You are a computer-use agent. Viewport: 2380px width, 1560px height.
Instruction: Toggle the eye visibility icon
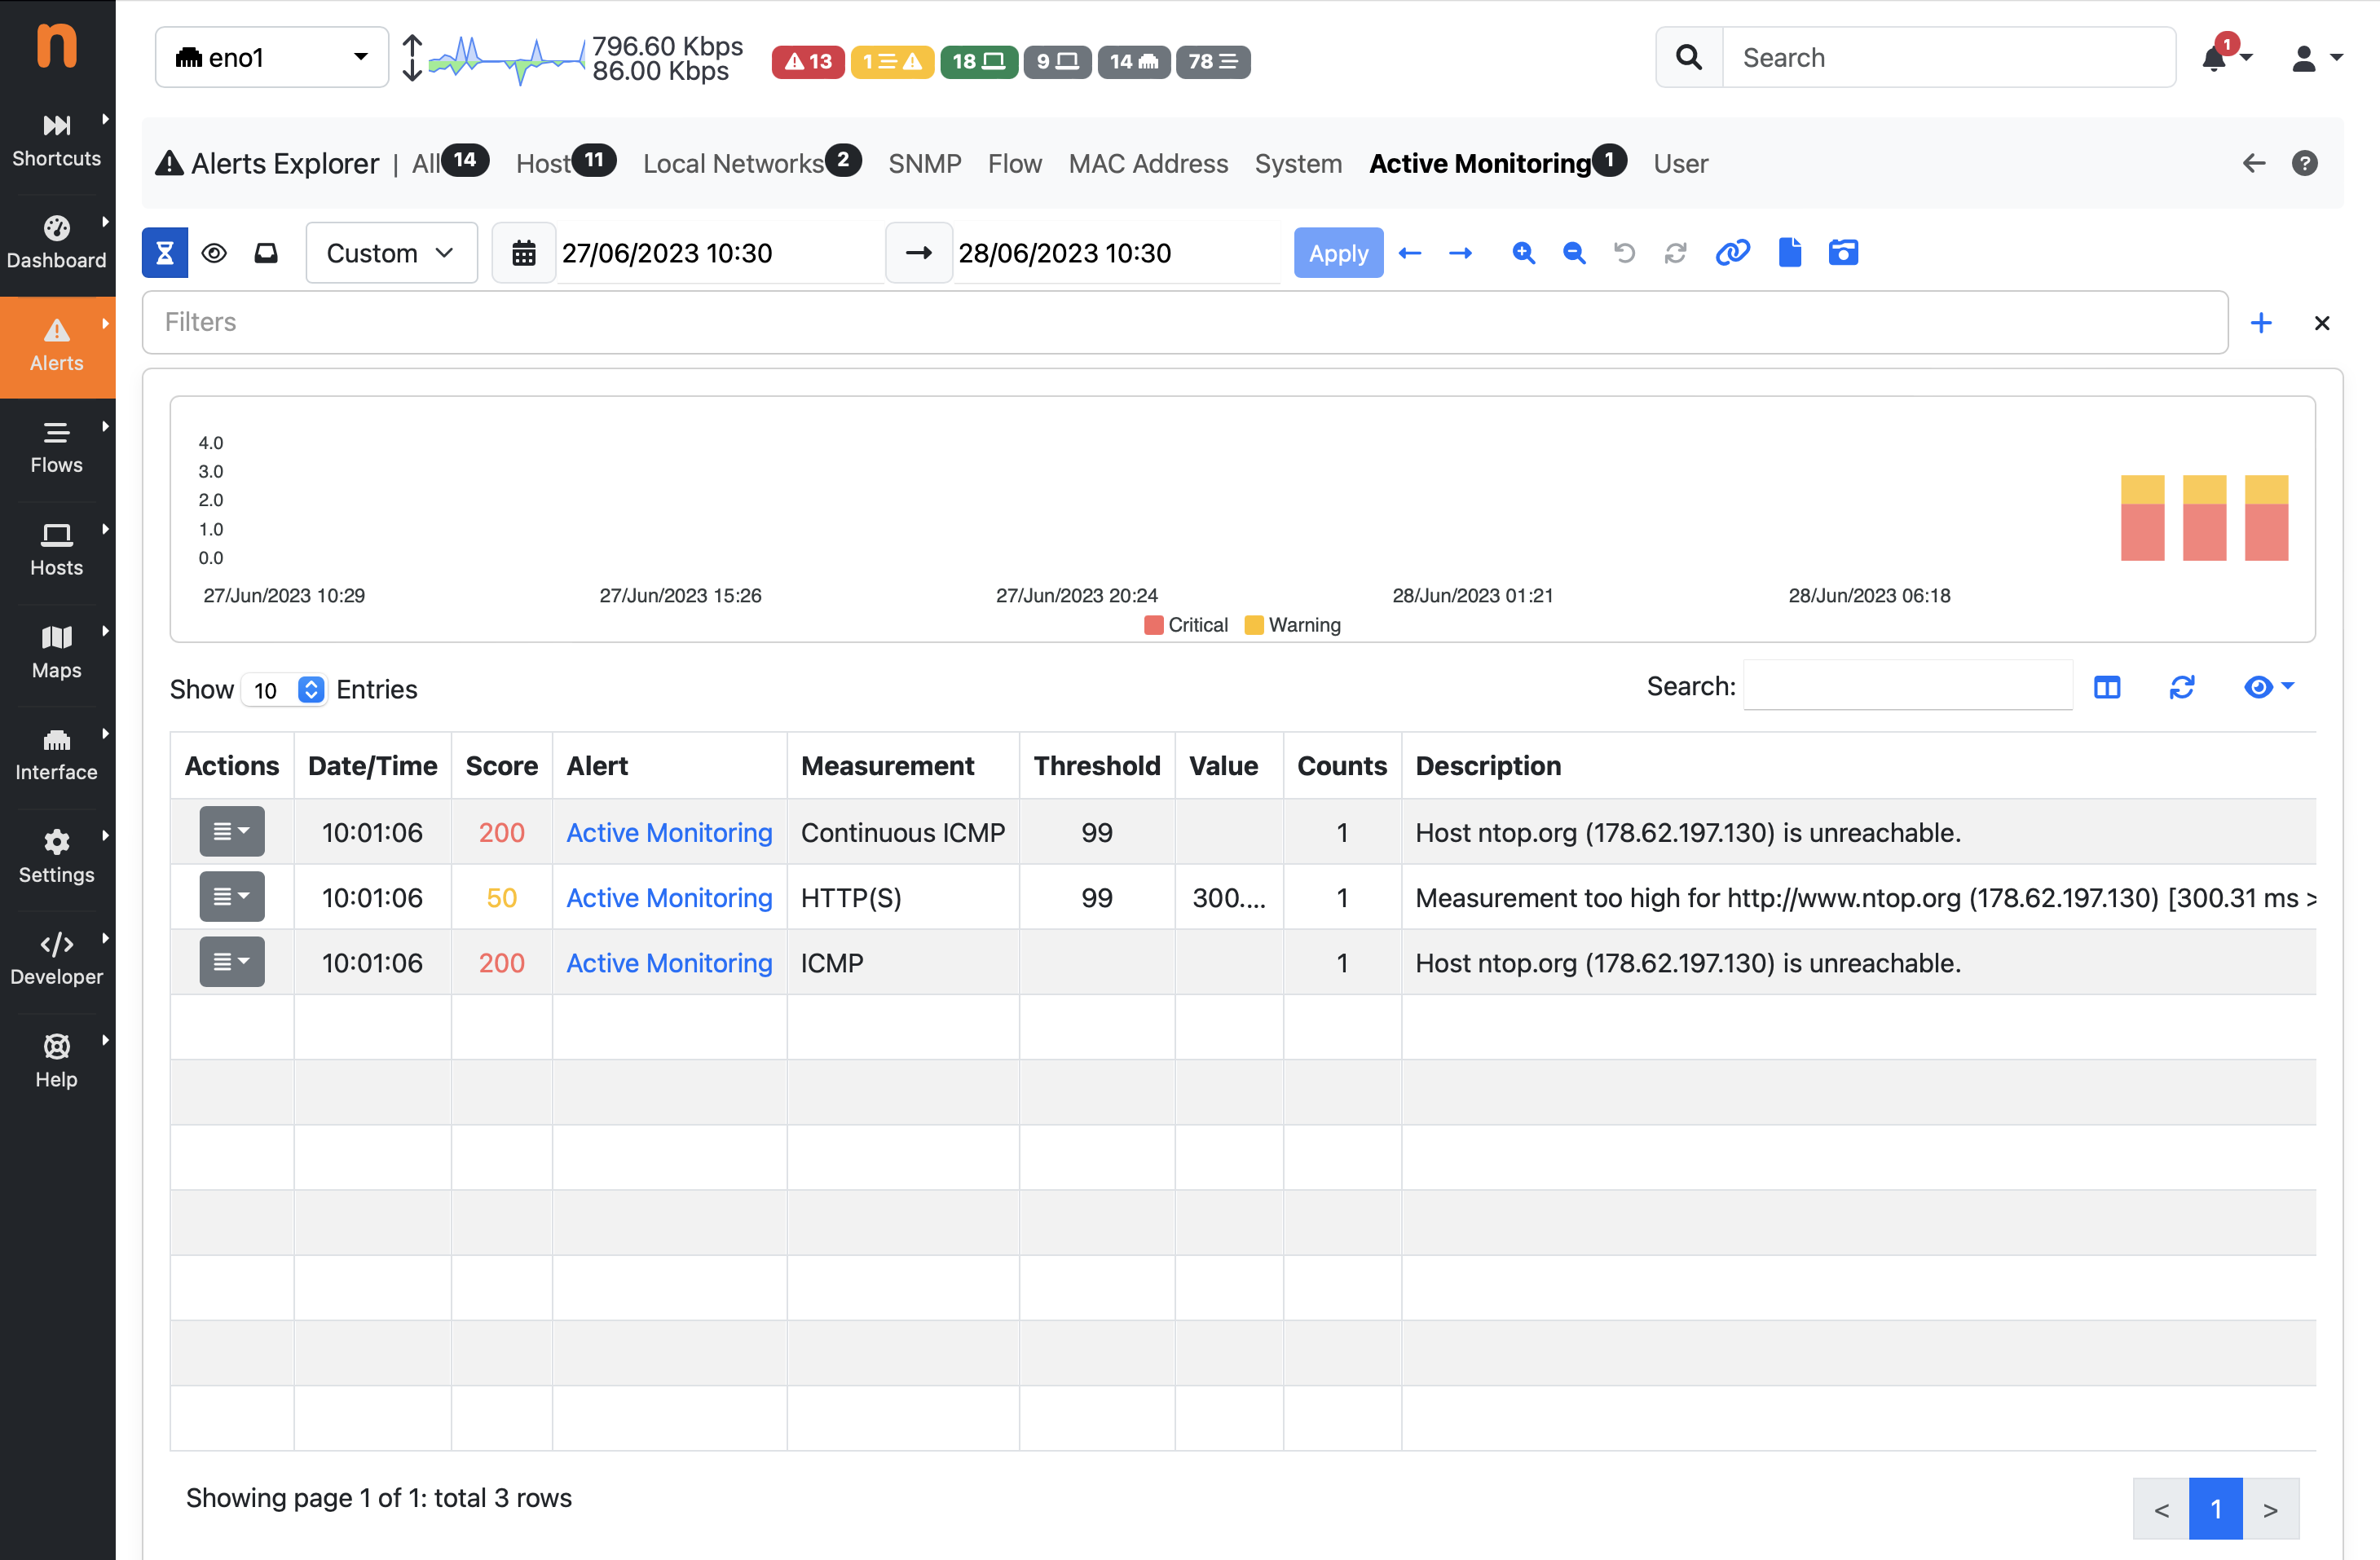tap(214, 253)
